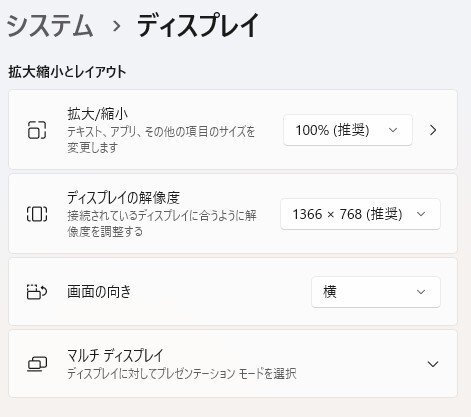The width and height of the screenshot is (471, 417).
Task: Click the scale dropdown's down arrow
Action: 393,130
